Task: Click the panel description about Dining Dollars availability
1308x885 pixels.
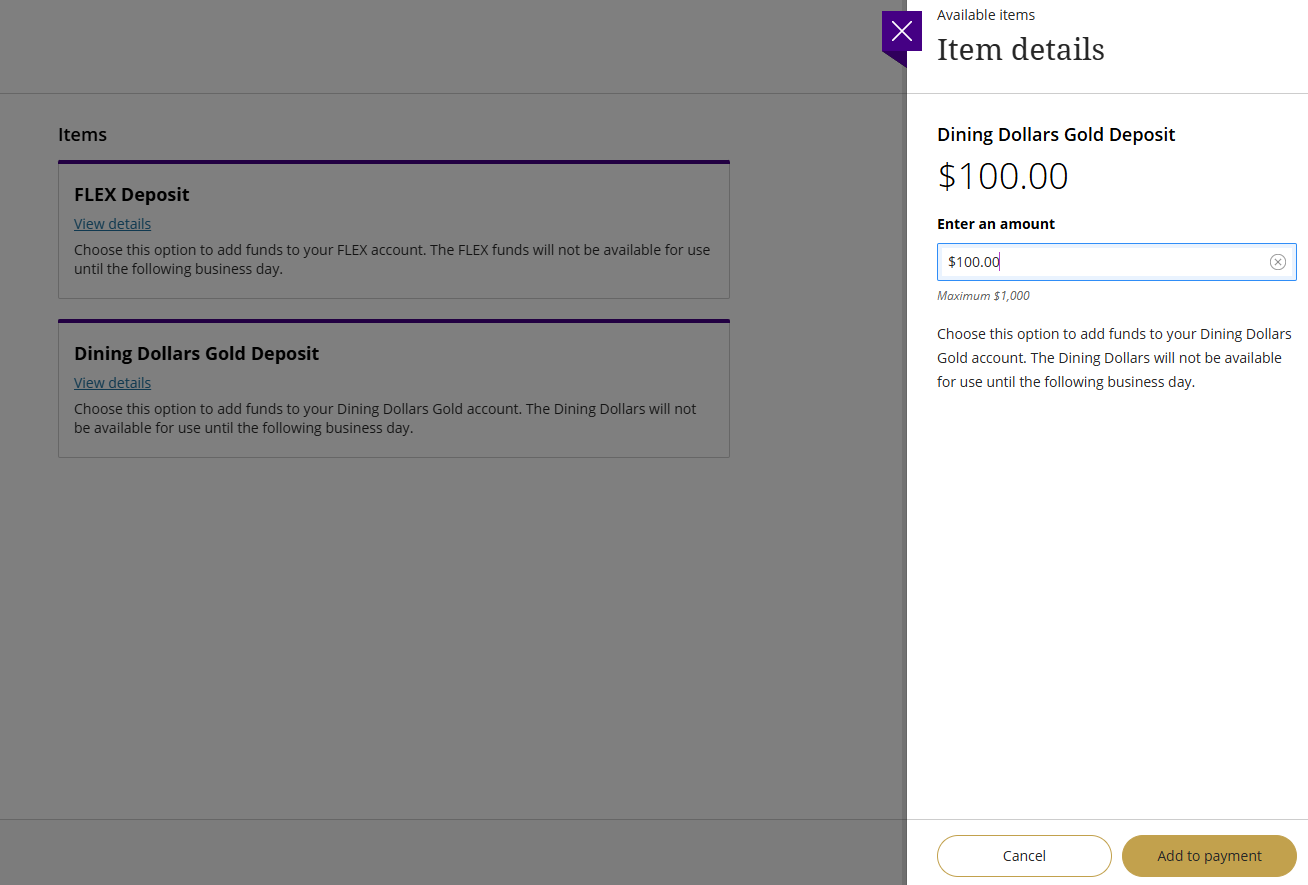Action: click(1114, 358)
